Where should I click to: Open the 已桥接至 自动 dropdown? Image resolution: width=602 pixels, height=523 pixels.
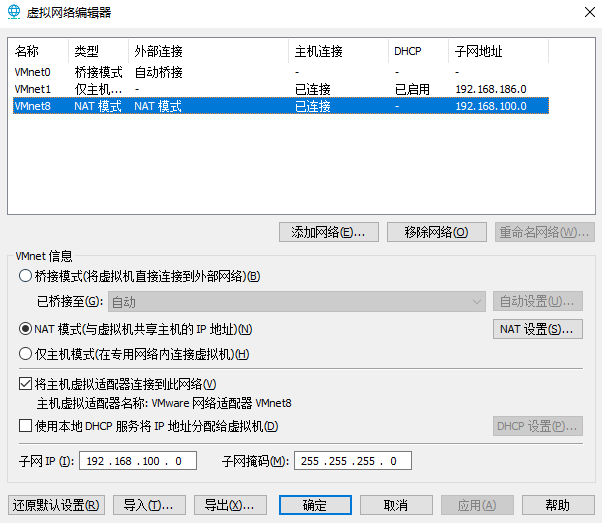[x=297, y=302]
